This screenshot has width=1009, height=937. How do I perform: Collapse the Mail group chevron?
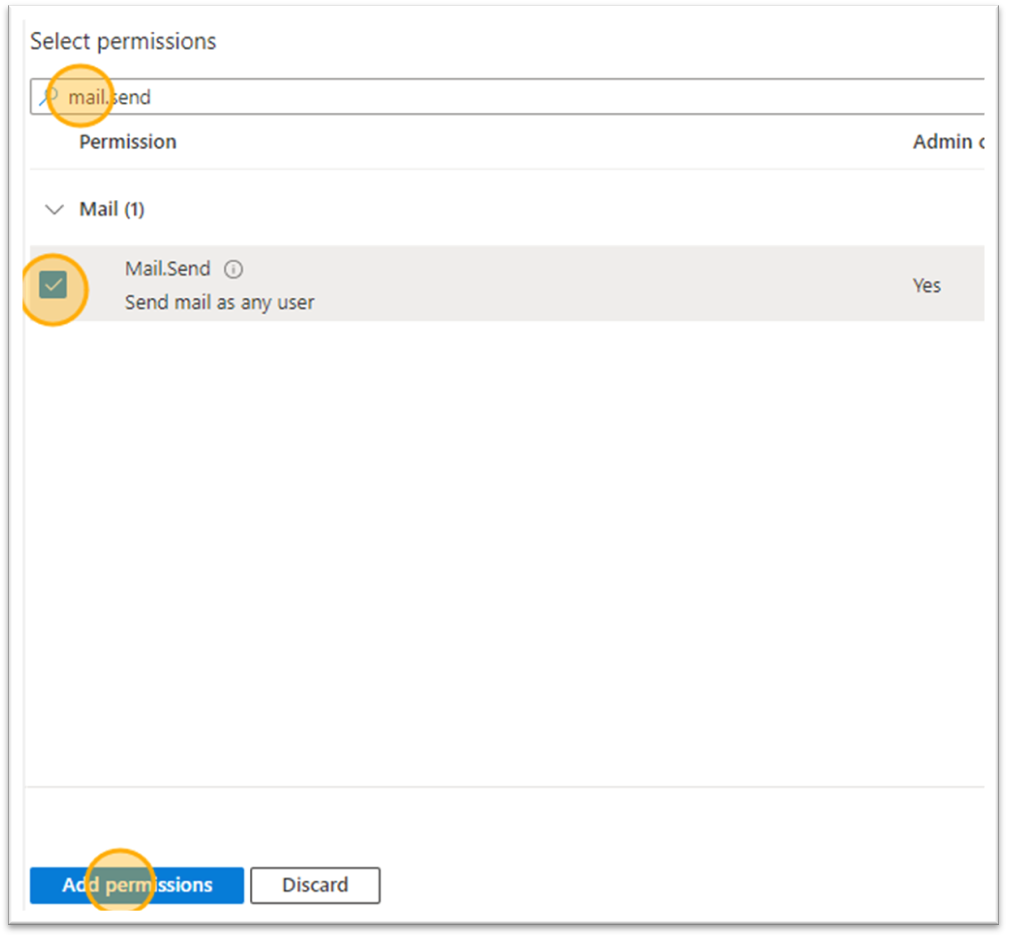point(55,210)
